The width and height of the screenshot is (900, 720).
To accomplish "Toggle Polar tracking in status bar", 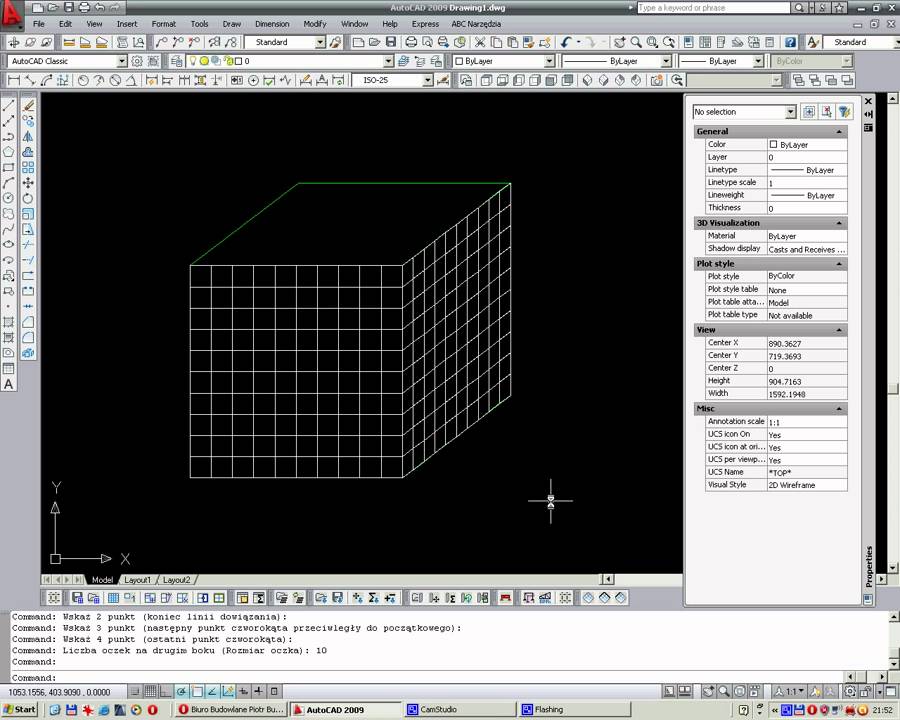I will coord(181,692).
